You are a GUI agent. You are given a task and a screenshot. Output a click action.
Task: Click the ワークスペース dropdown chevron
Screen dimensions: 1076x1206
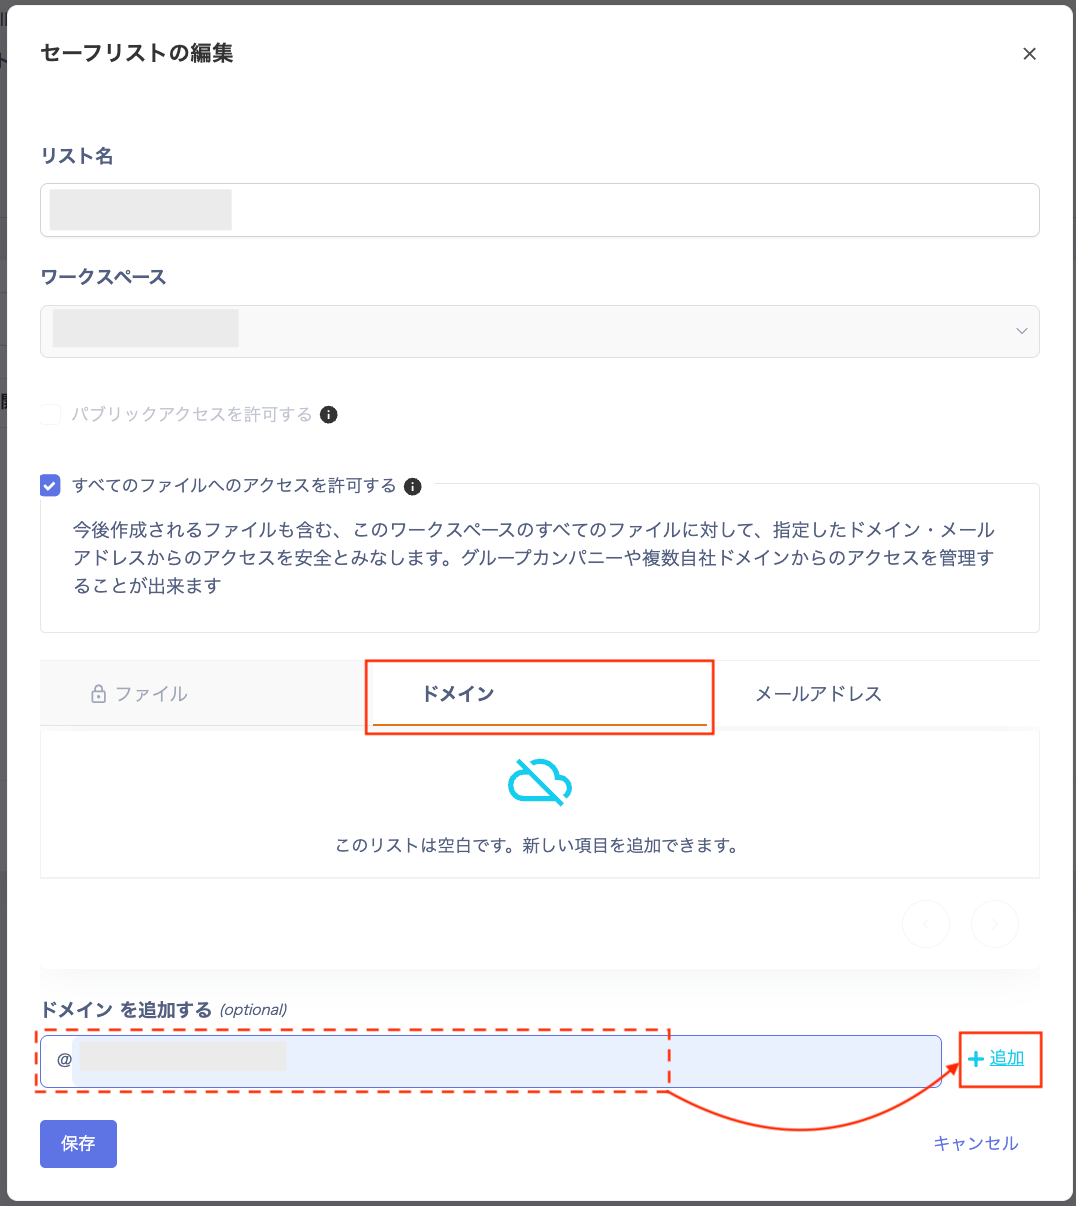pos(1022,331)
